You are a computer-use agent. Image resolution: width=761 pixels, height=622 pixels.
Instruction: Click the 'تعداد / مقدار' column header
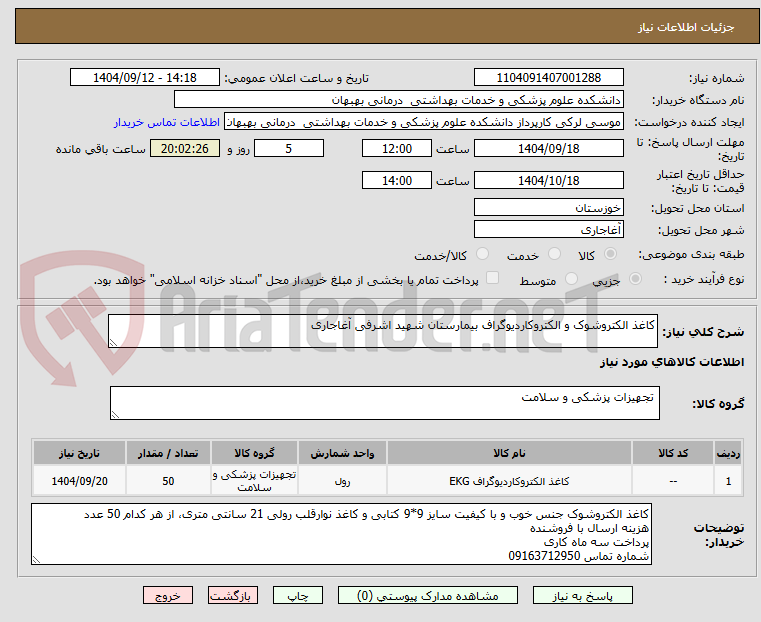click(168, 453)
